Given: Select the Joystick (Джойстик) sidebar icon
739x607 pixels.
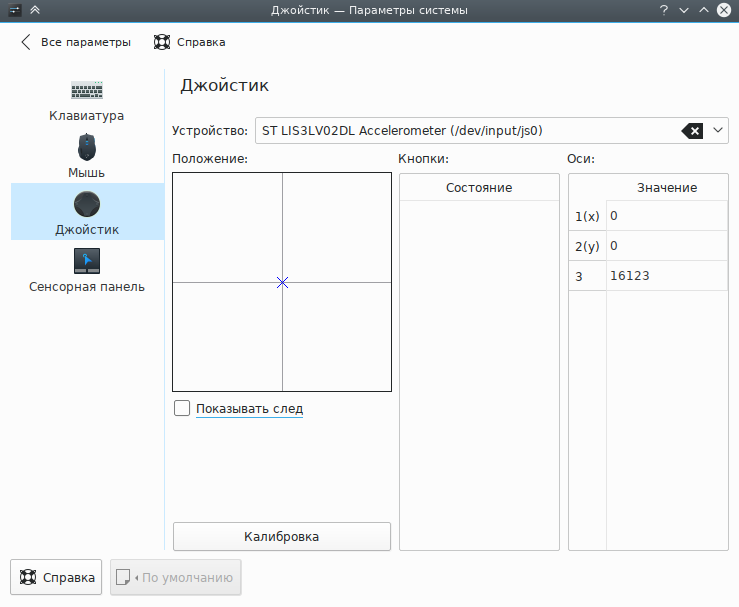Looking at the screenshot, I should pyautogui.click(x=87, y=204).
